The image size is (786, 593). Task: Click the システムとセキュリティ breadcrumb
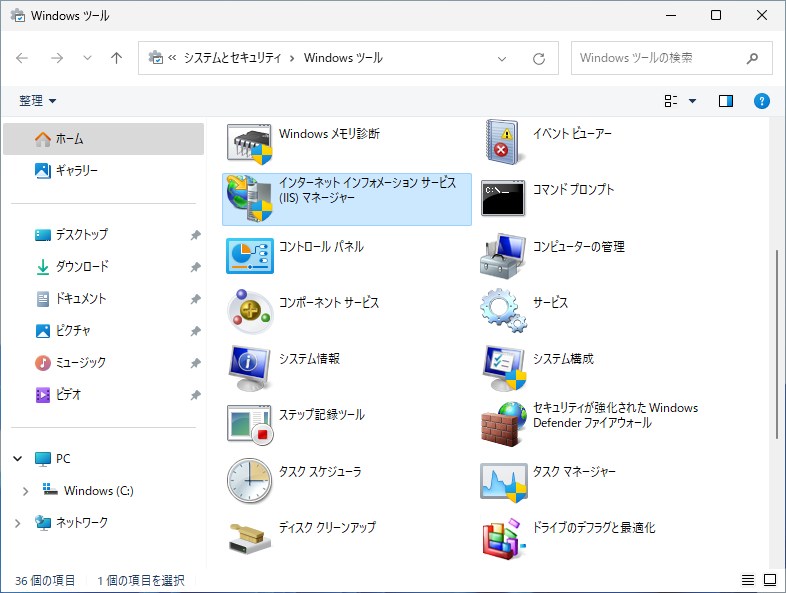233,58
